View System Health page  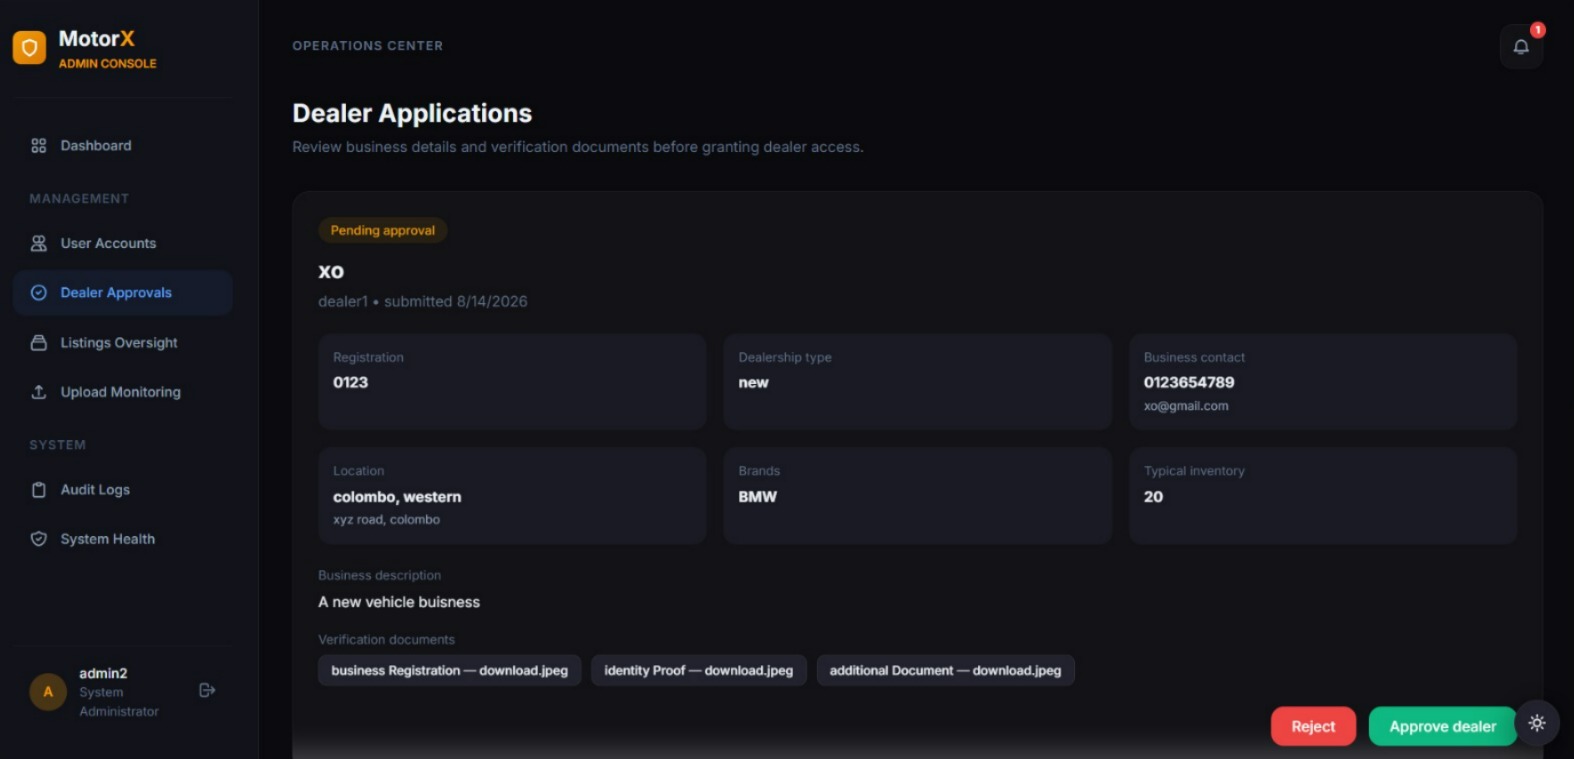pos(123,539)
